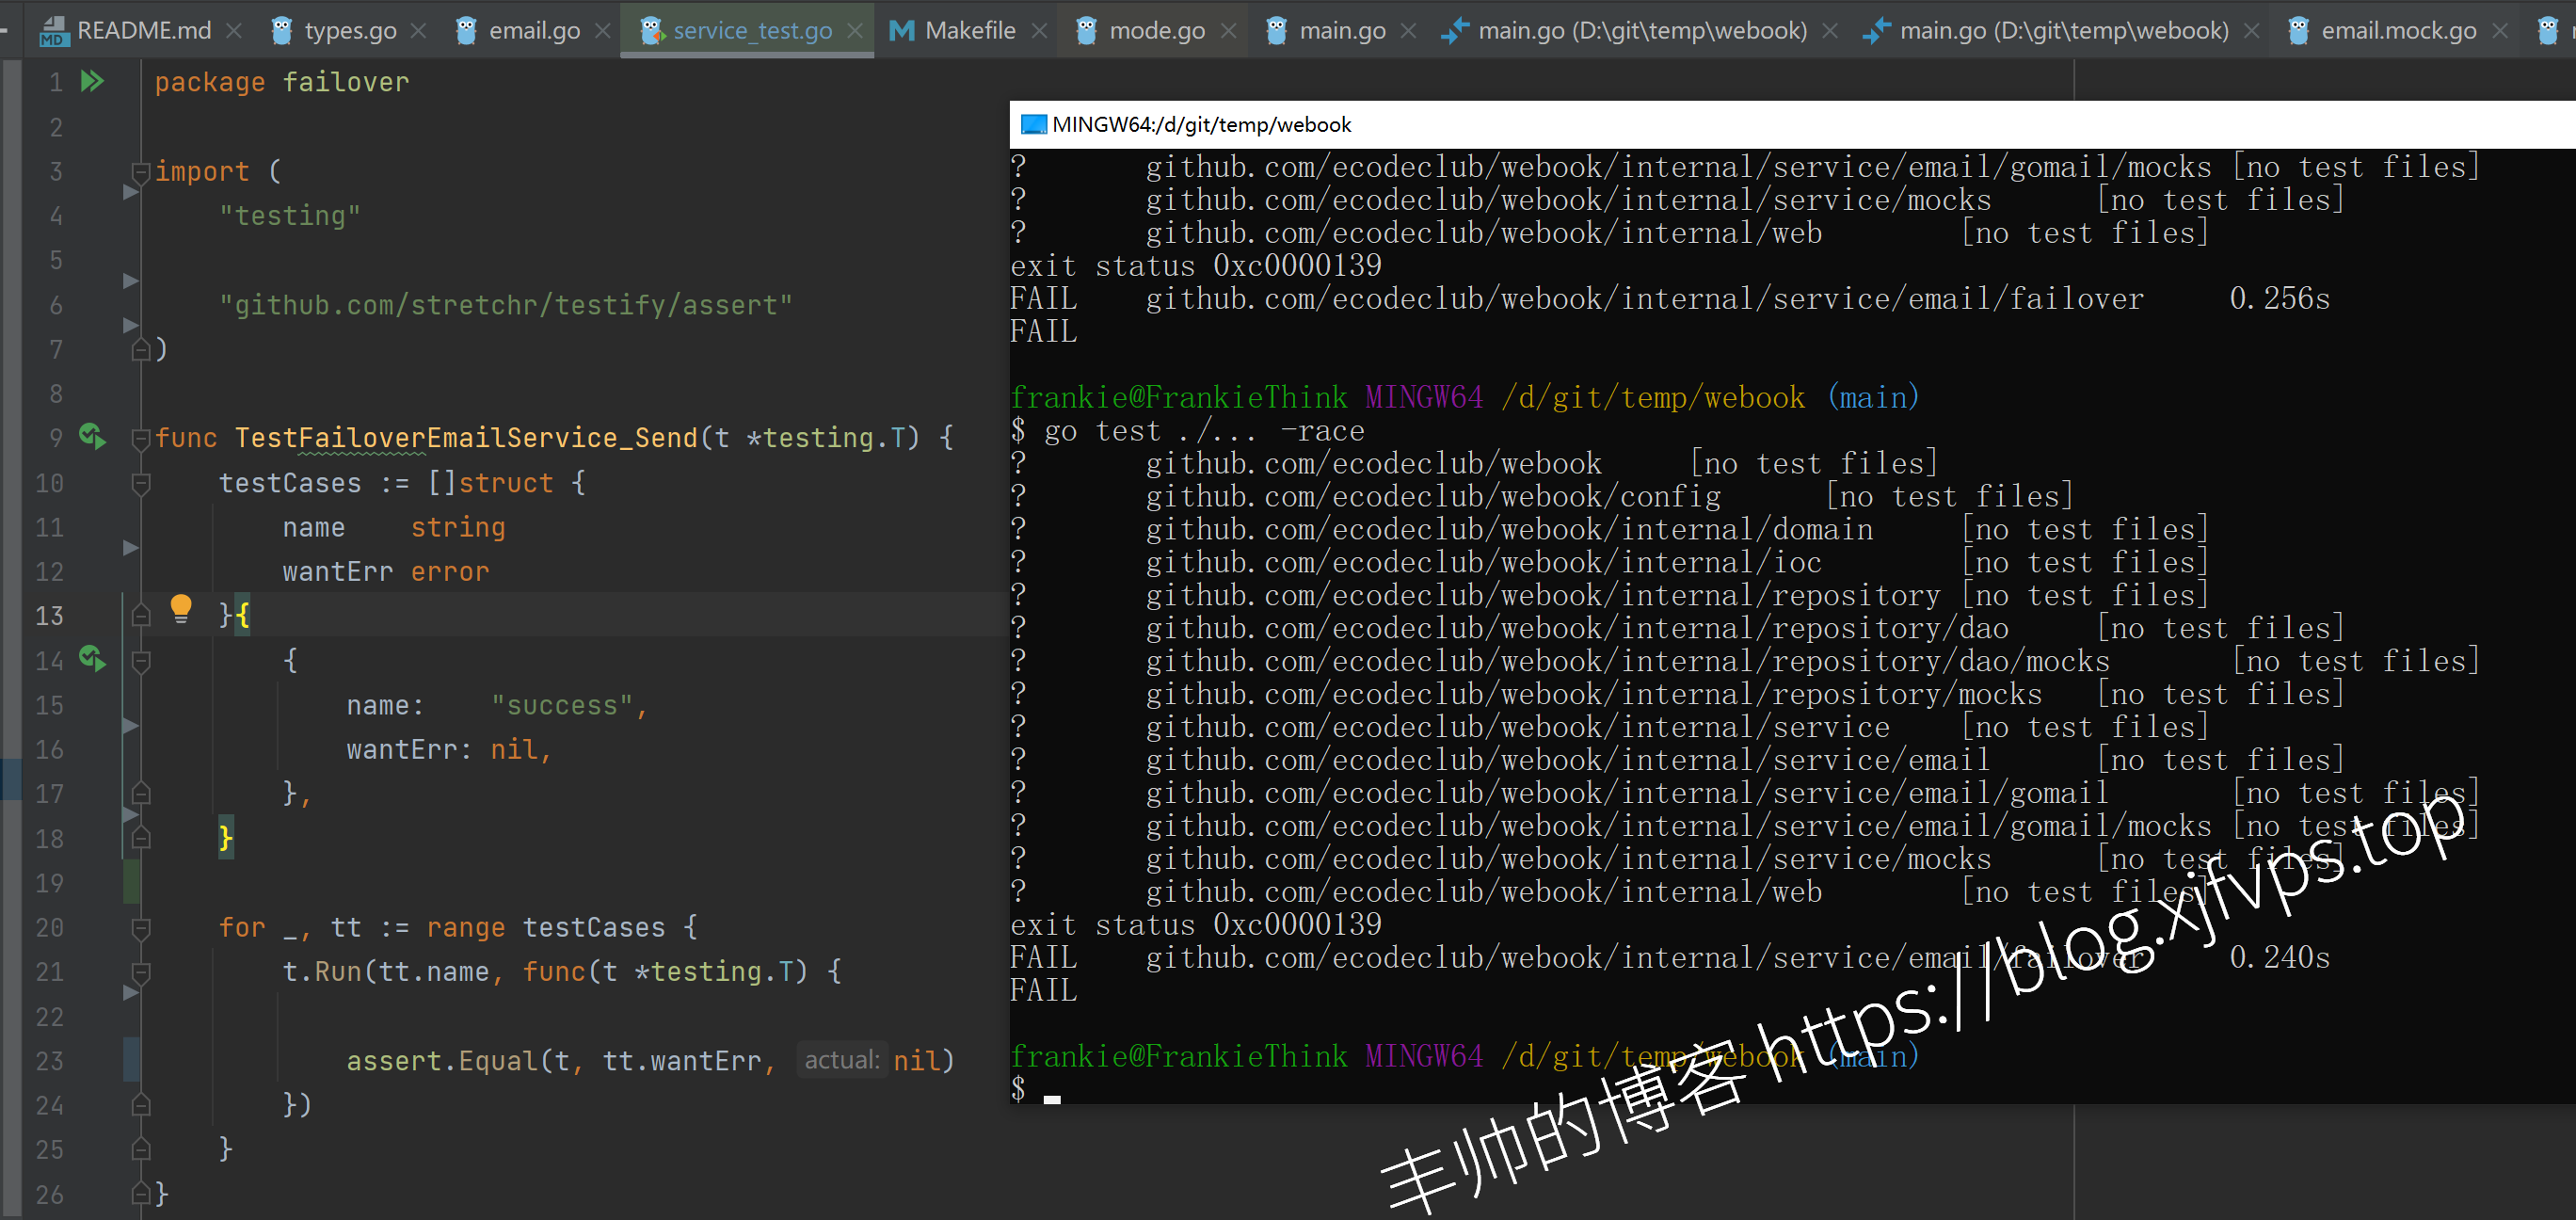Switch to types.go tab
The image size is (2576, 1220).
coord(350,30)
